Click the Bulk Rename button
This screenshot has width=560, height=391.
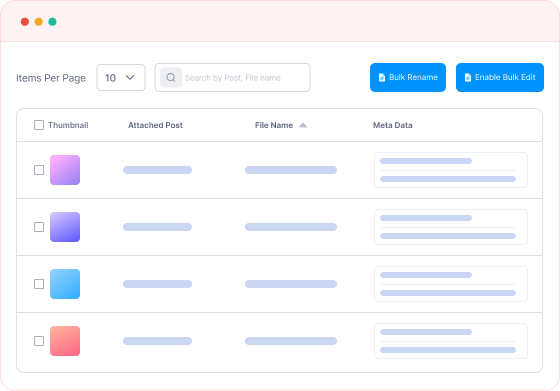[x=408, y=77]
